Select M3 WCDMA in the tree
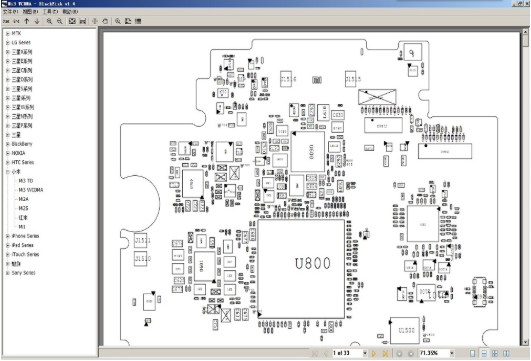 click(x=31, y=190)
